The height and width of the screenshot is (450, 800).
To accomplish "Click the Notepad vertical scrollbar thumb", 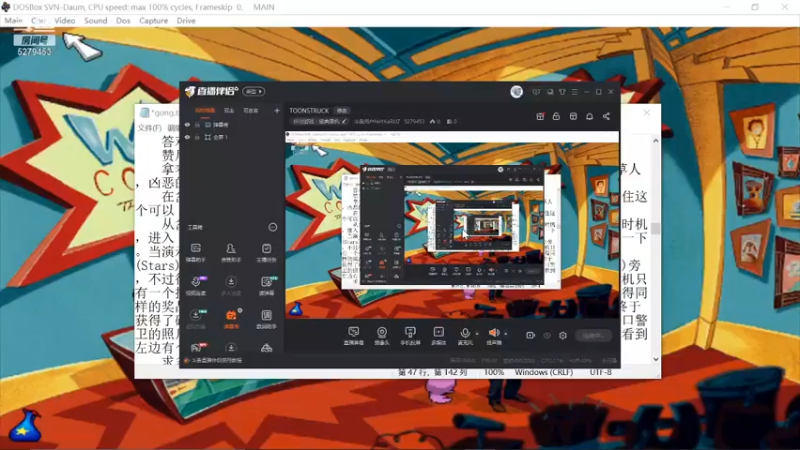I will 656,228.
